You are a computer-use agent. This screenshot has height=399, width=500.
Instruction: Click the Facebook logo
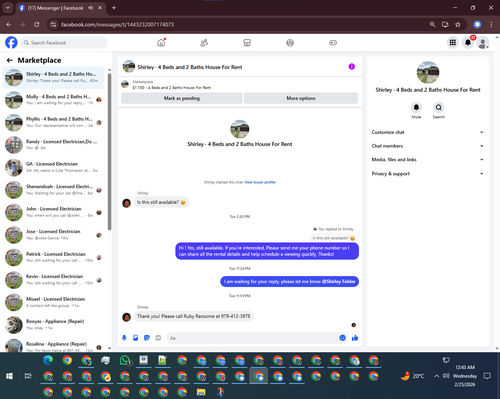(x=11, y=43)
